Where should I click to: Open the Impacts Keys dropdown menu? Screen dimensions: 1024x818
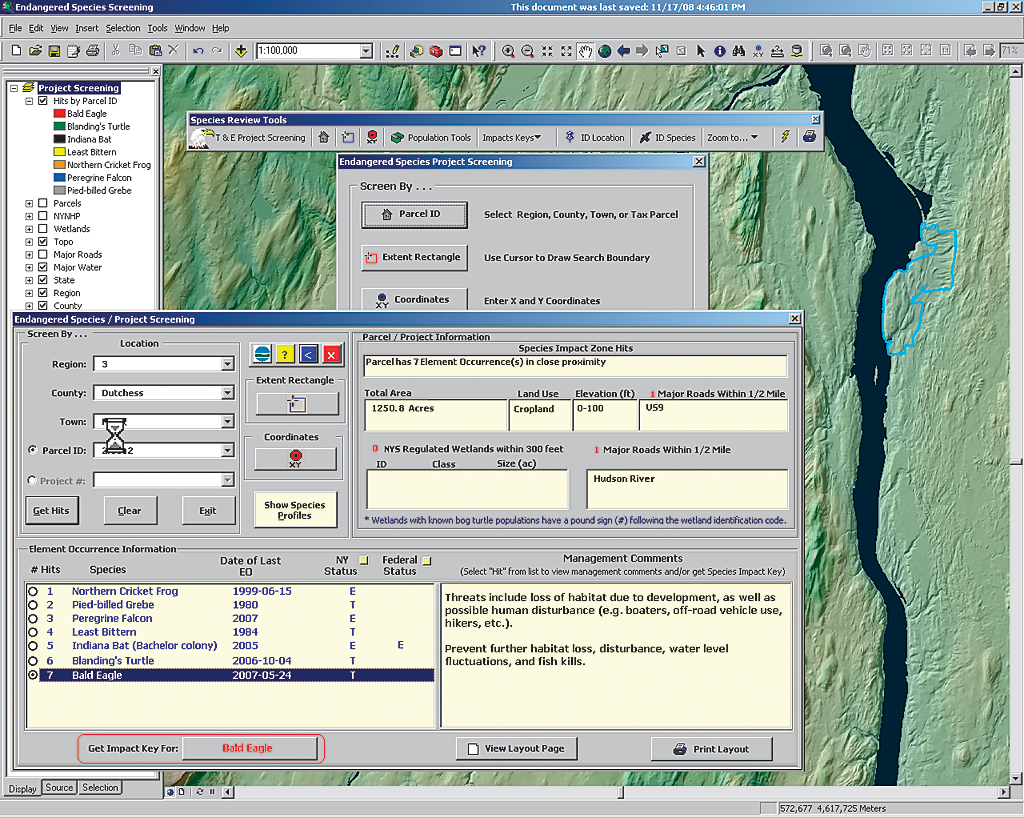point(511,138)
